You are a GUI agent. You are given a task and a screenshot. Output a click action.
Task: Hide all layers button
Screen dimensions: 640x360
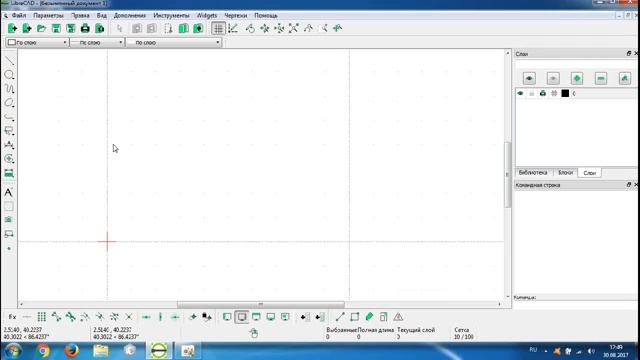[553, 78]
